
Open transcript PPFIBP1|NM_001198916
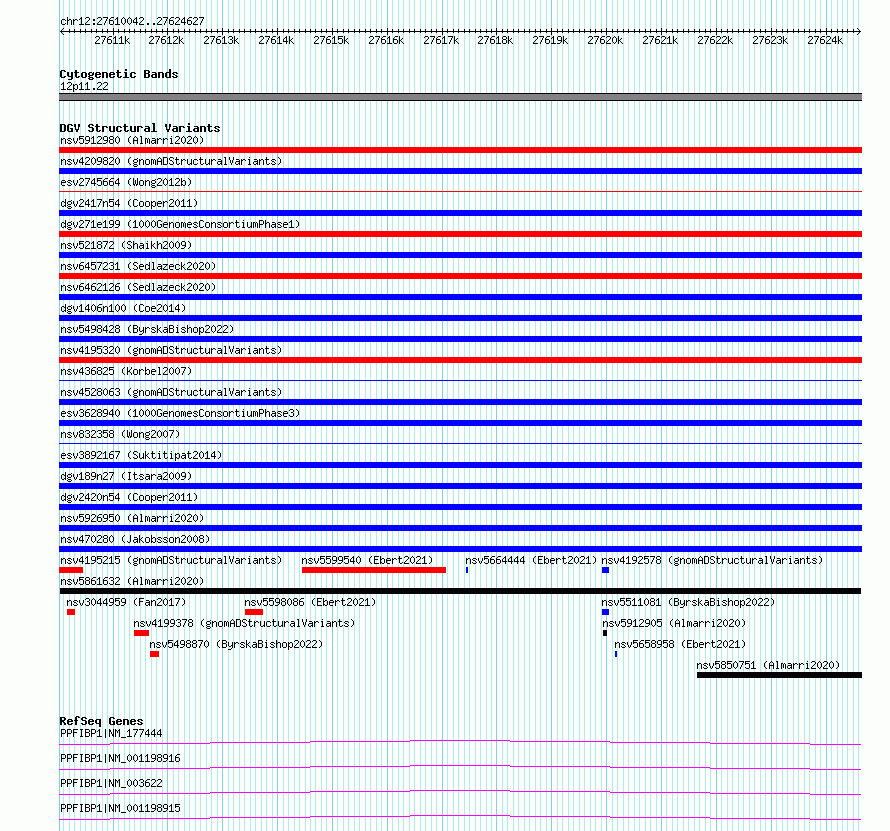point(120,758)
